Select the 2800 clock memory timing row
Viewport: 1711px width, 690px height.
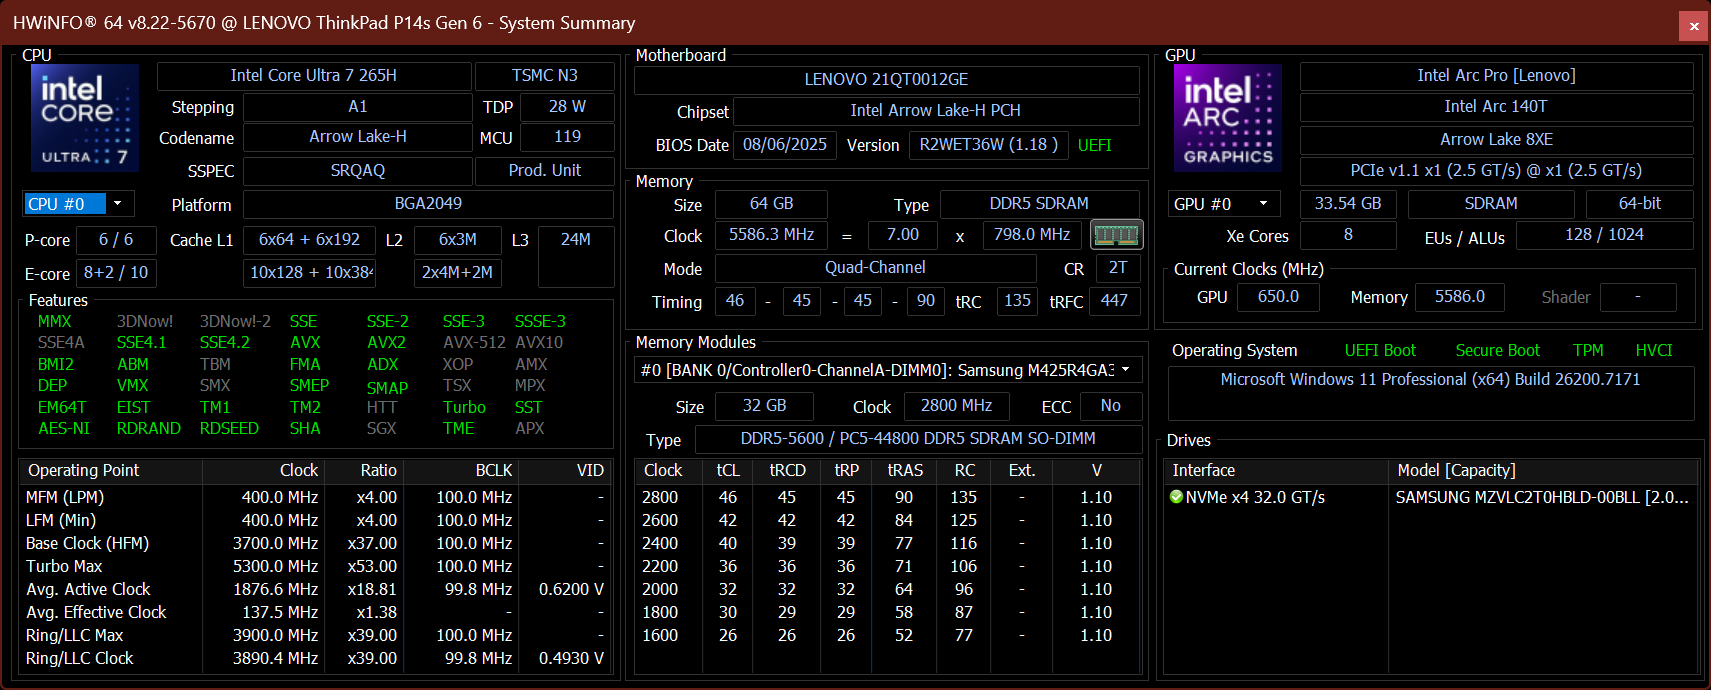tap(887, 497)
